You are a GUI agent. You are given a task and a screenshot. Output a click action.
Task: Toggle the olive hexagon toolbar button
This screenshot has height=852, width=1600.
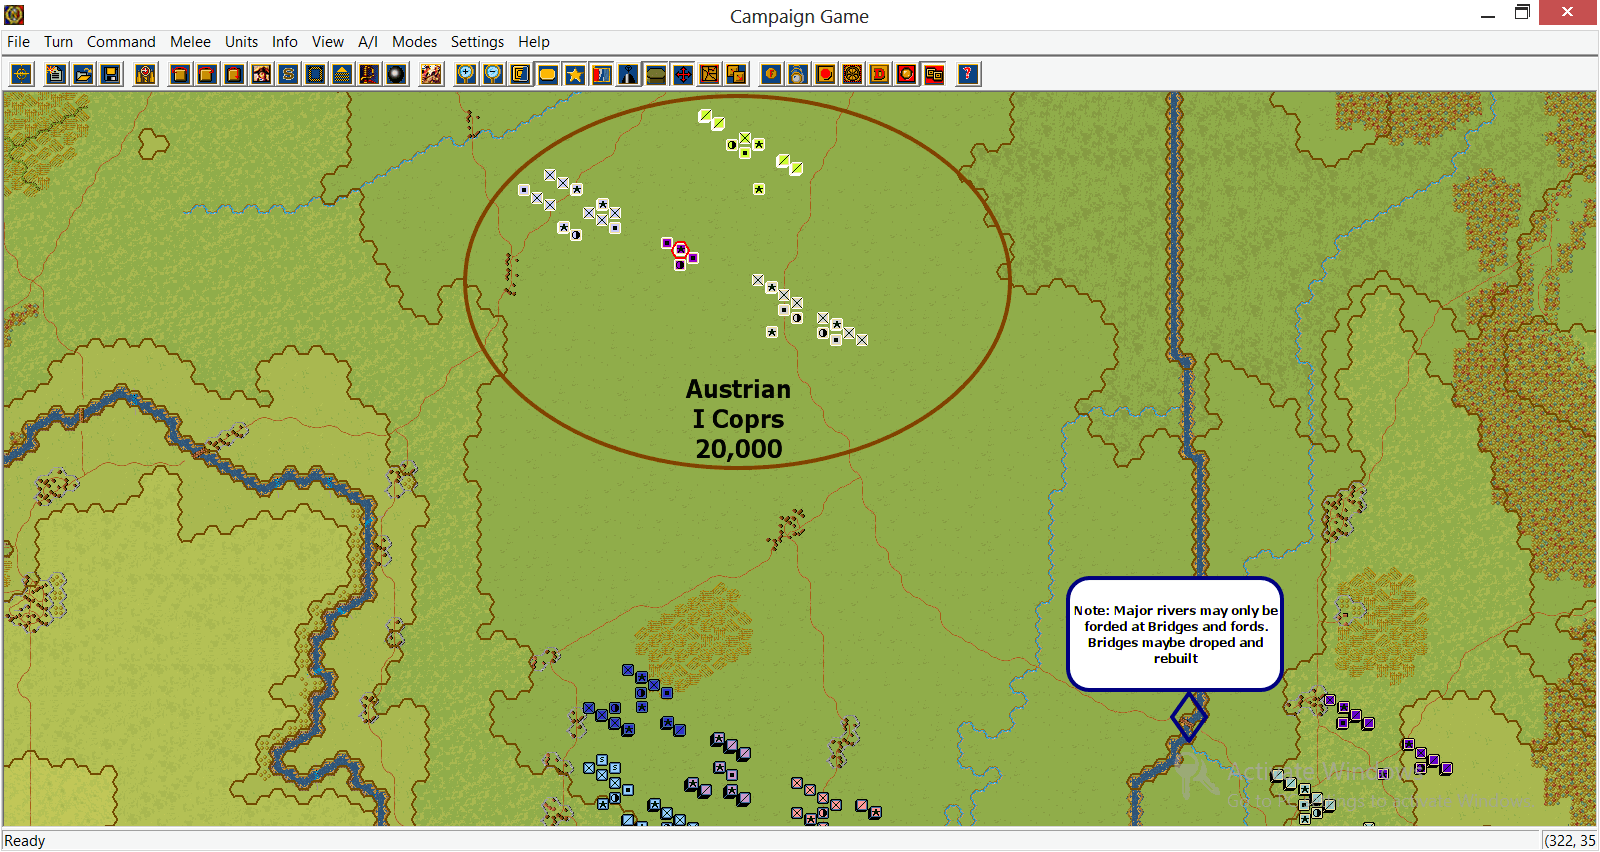(x=655, y=74)
